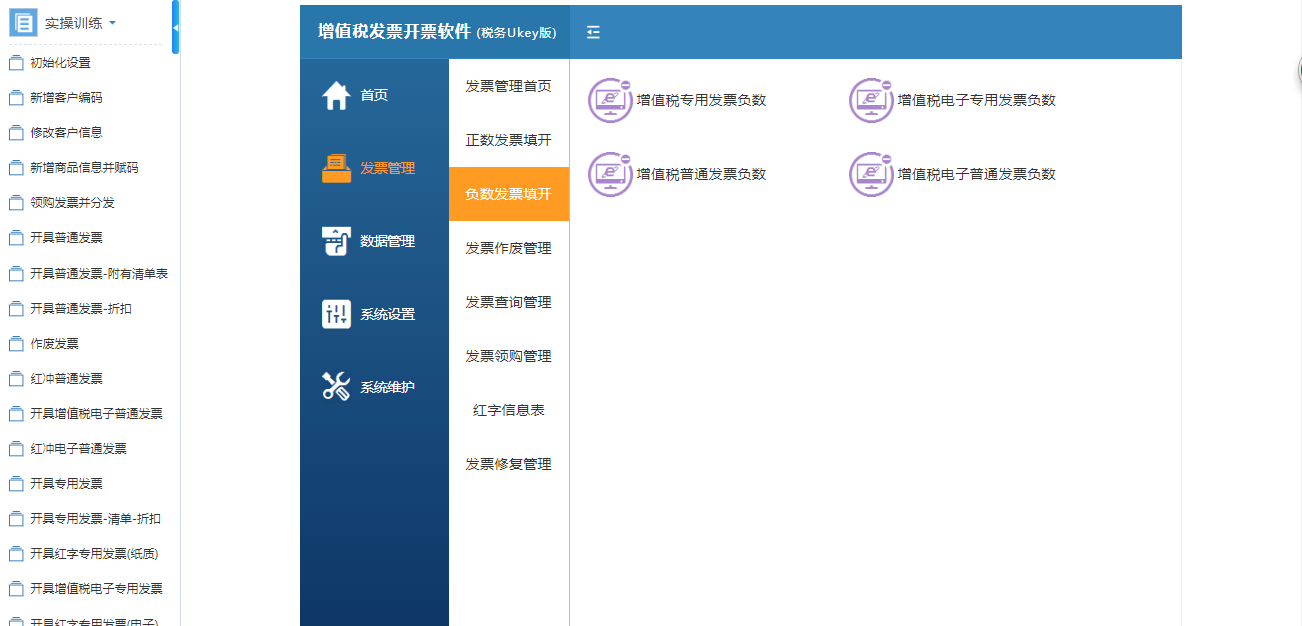Open 发票领购管理 submenu item

[x=509, y=356]
